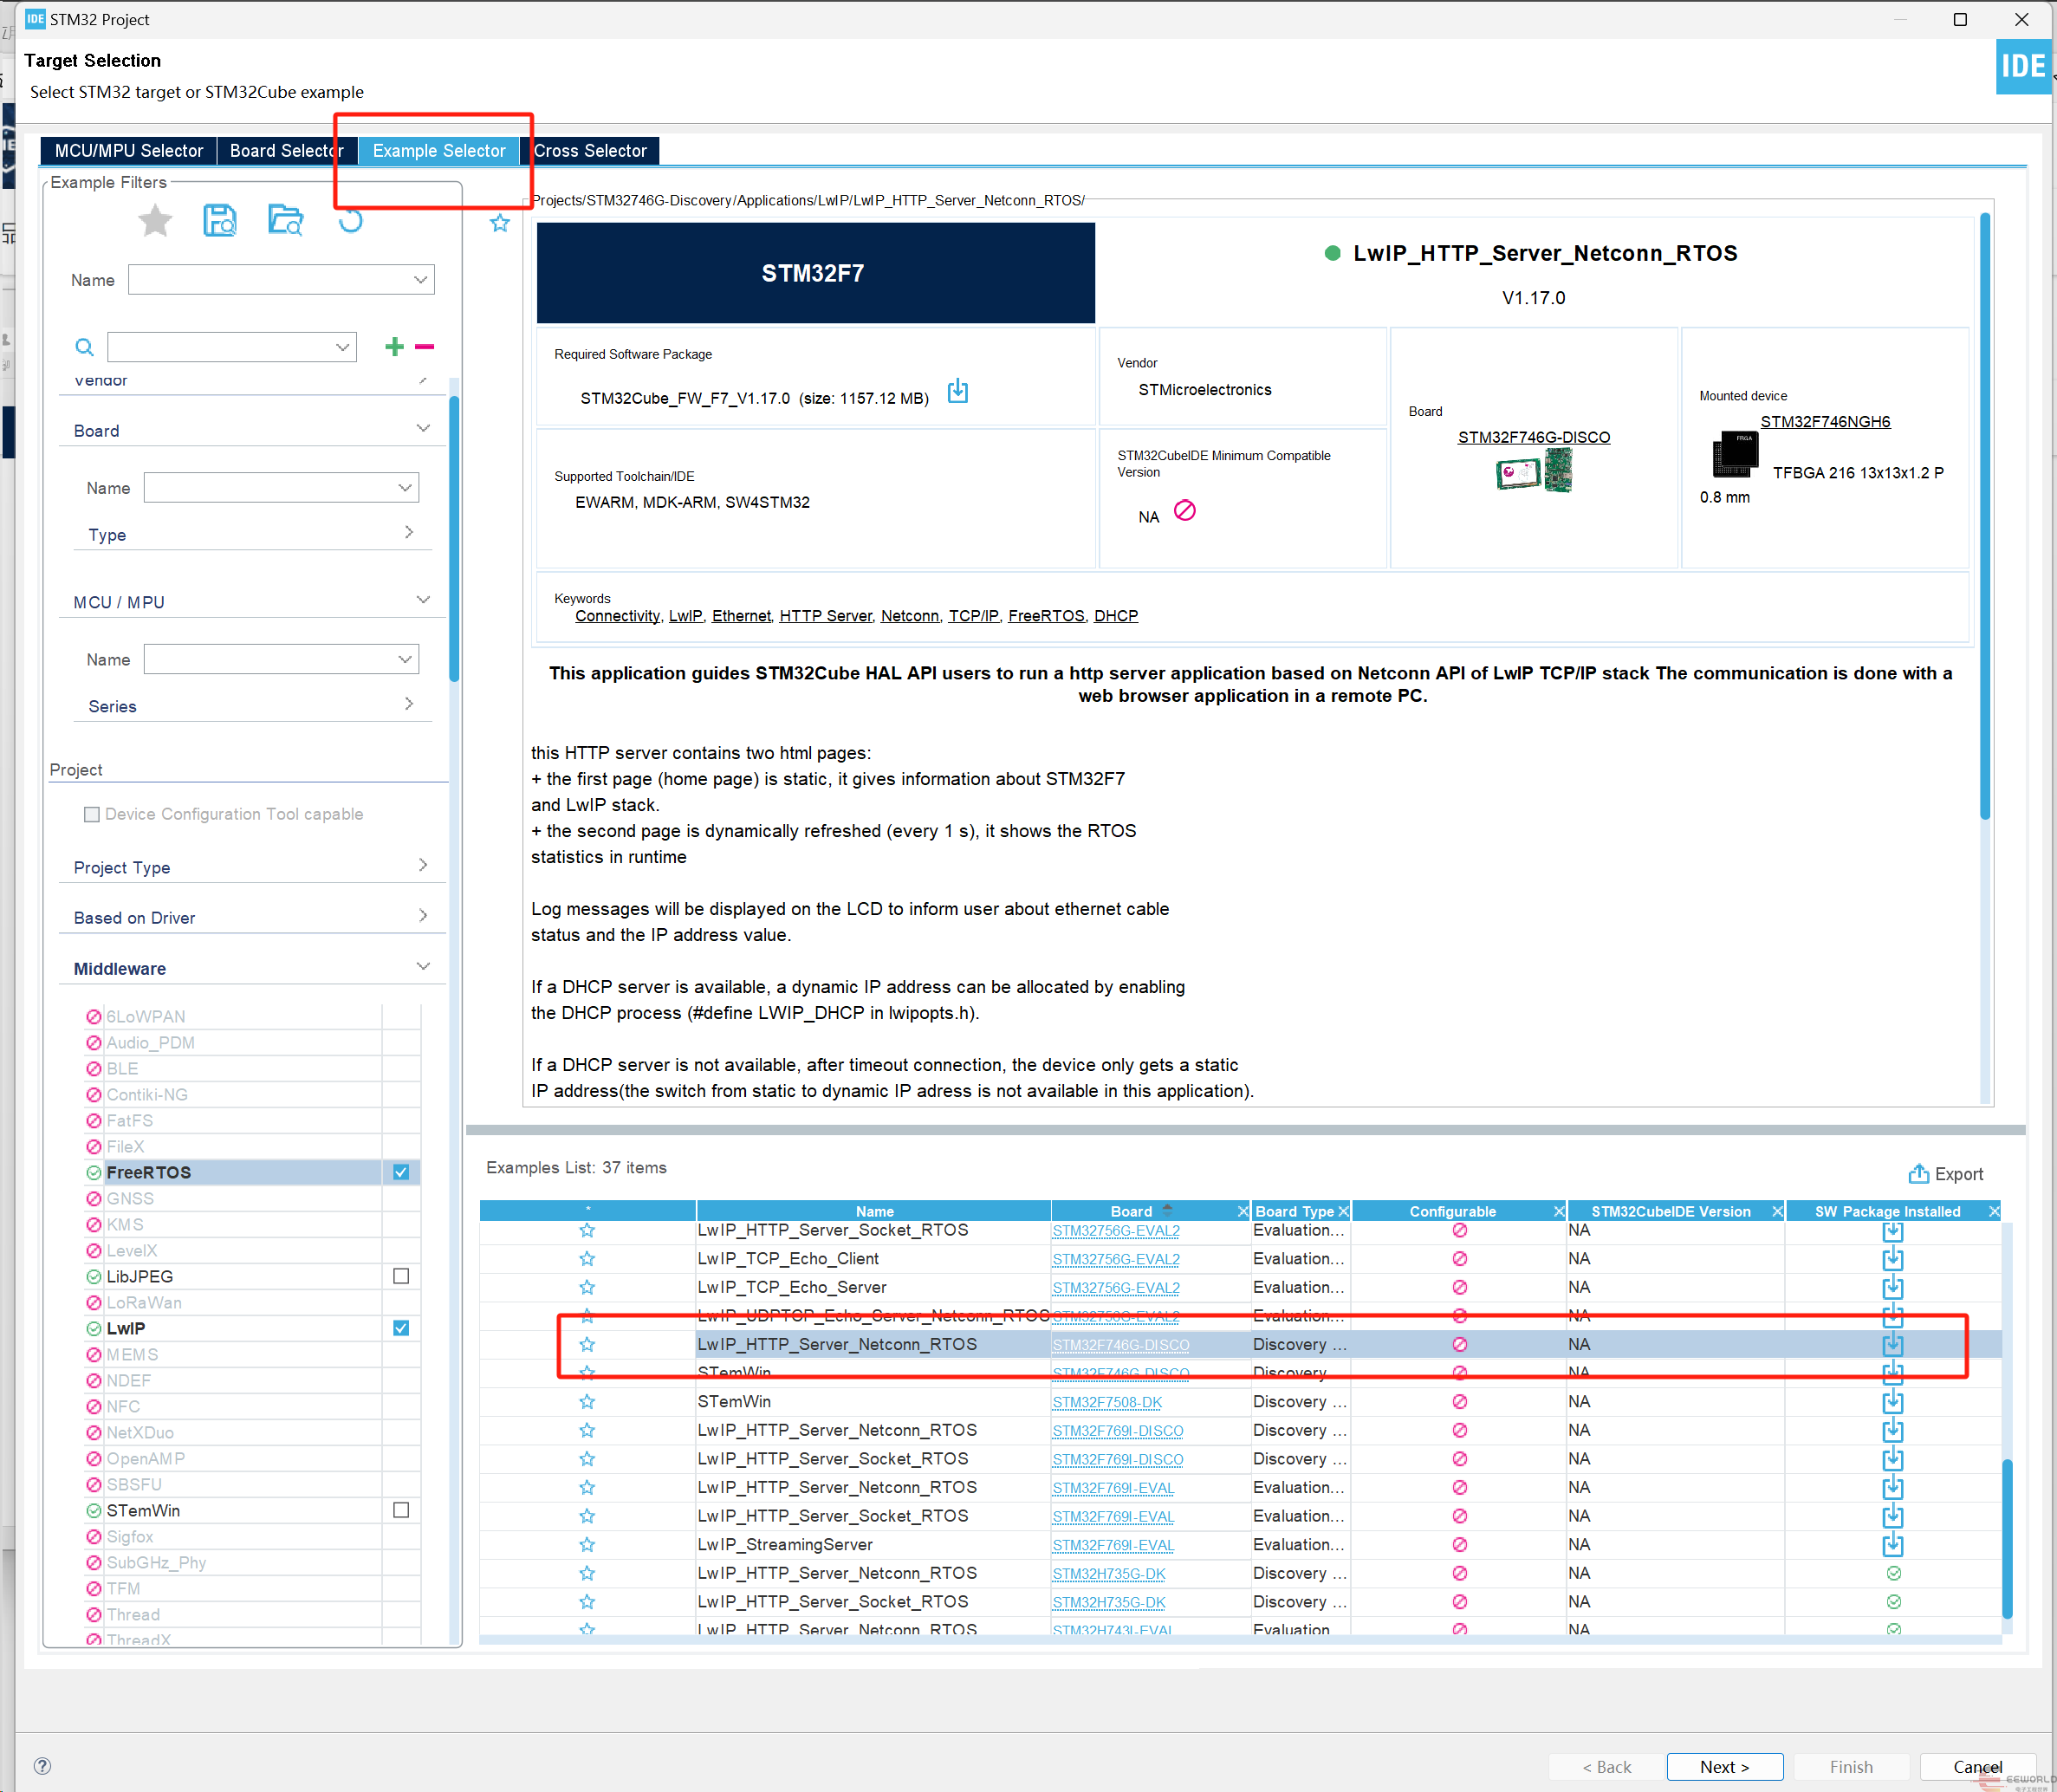Click the load saved search folder icon
The height and width of the screenshot is (1792, 2057).
coord(285,220)
